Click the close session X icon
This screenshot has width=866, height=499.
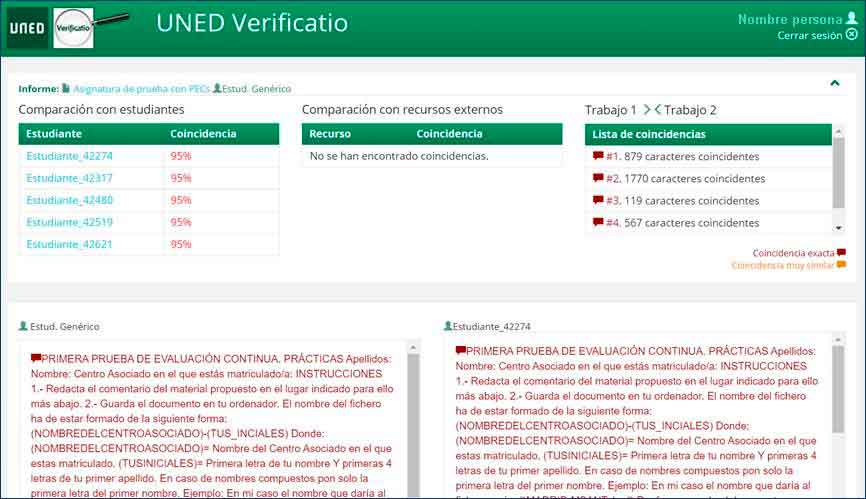(852, 35)
